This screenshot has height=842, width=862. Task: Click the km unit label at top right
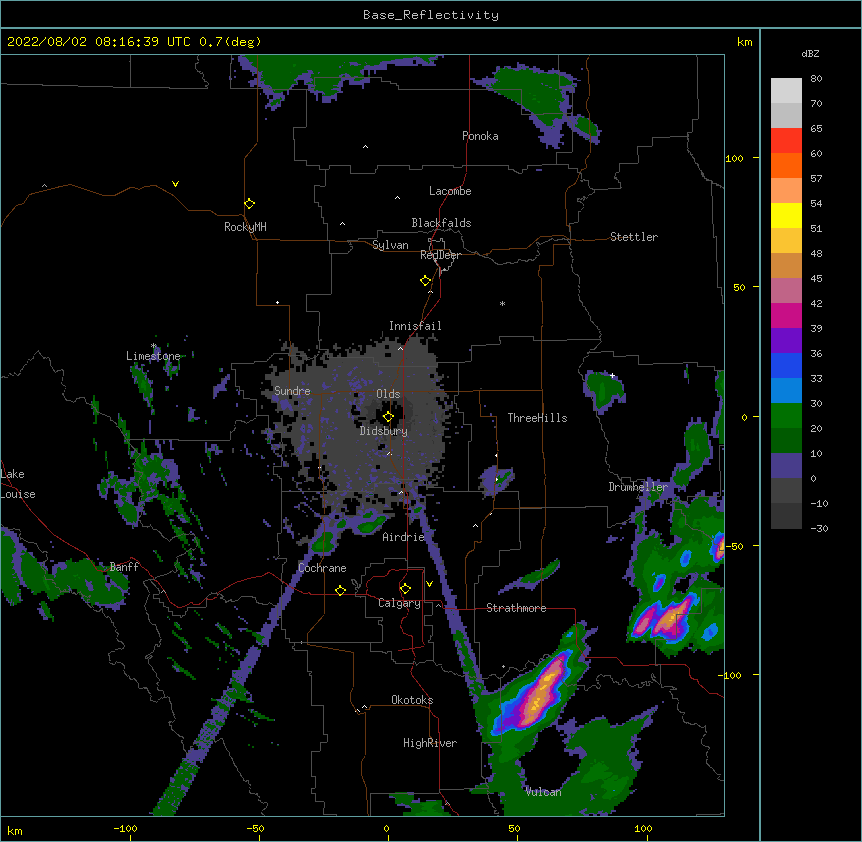[744, 42]
